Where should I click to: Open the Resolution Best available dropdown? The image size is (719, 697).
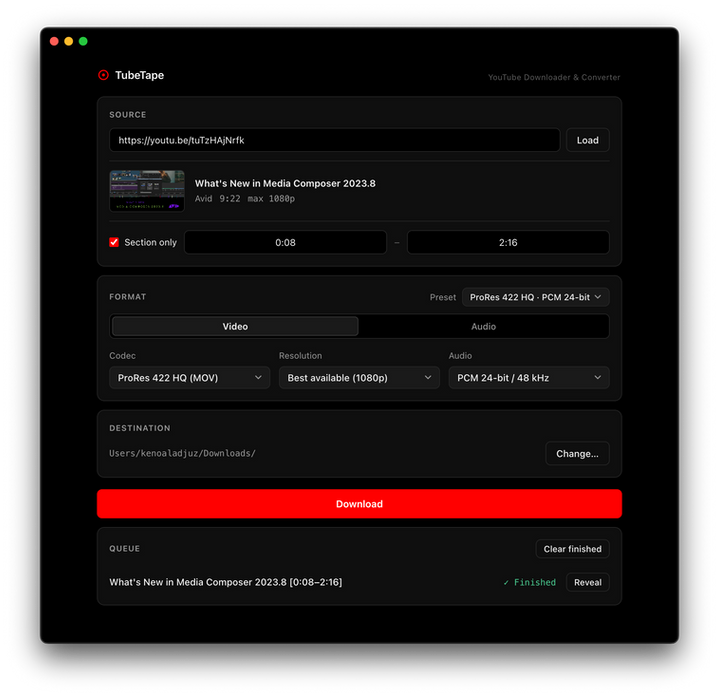coord(359,378)
